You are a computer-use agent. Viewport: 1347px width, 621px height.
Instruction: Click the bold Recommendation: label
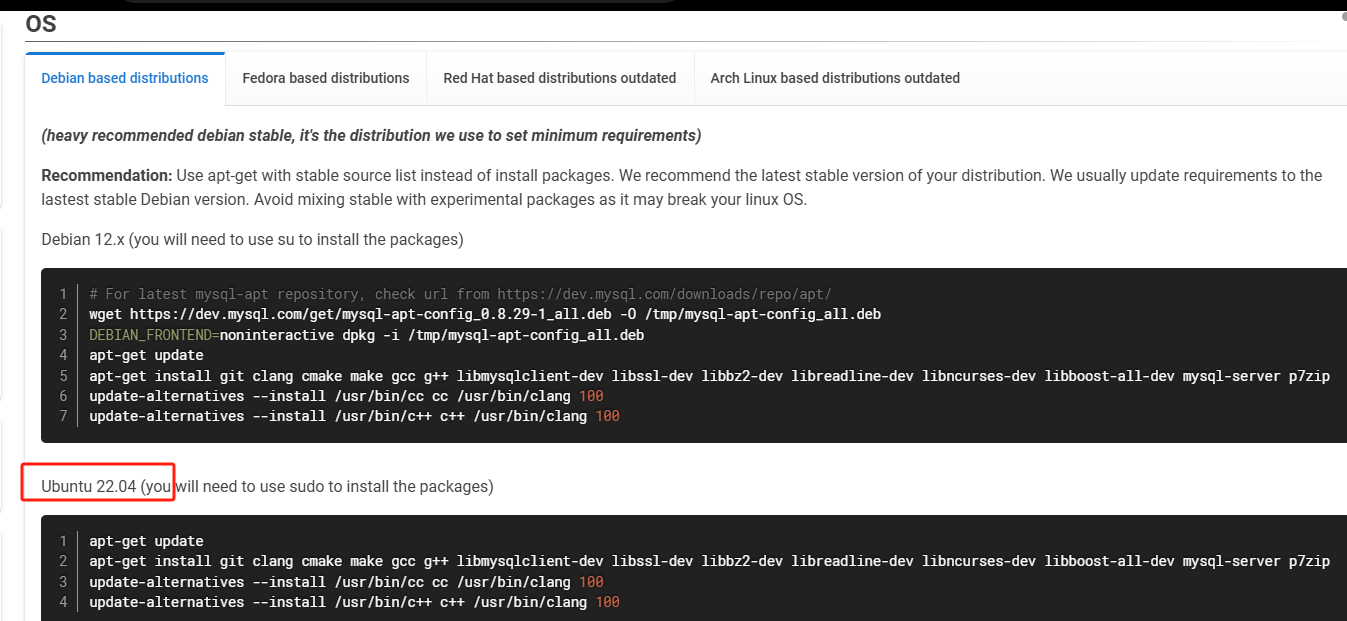(x=106, y=176)
